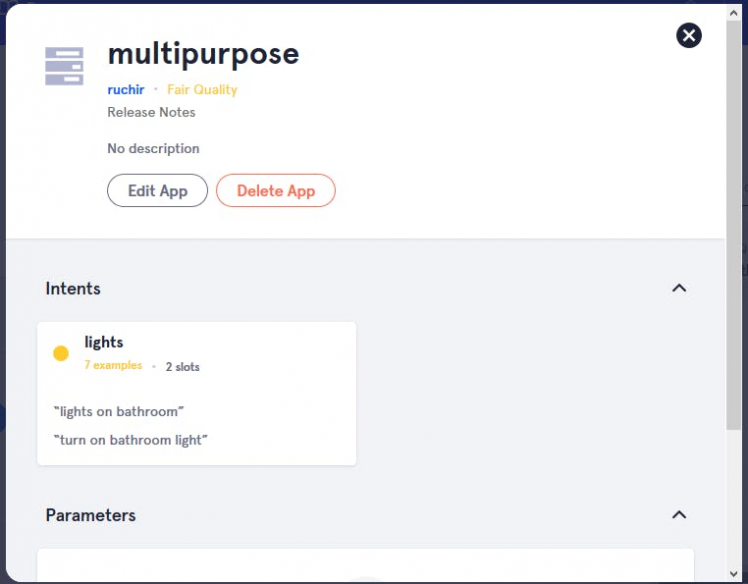Open the lights intent title
This screenshot has height=584, width=748.
point(104,342)
